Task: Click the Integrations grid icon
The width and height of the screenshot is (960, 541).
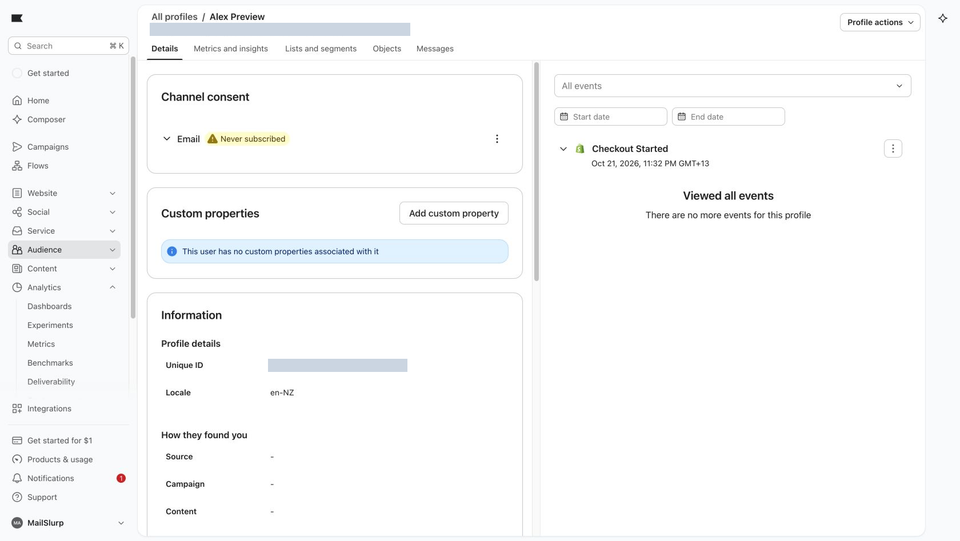Action: click(17, 408)
